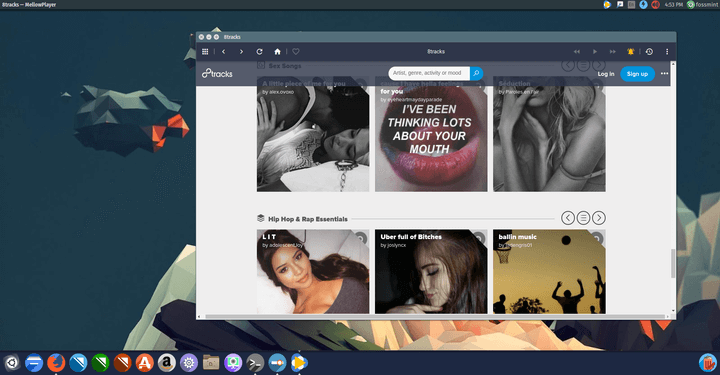Image resolution: width=720 pixels, height=375 pixels.
Task: Toggle the heart favorite icon in toolbar
Action: click(x=296, y=52)
